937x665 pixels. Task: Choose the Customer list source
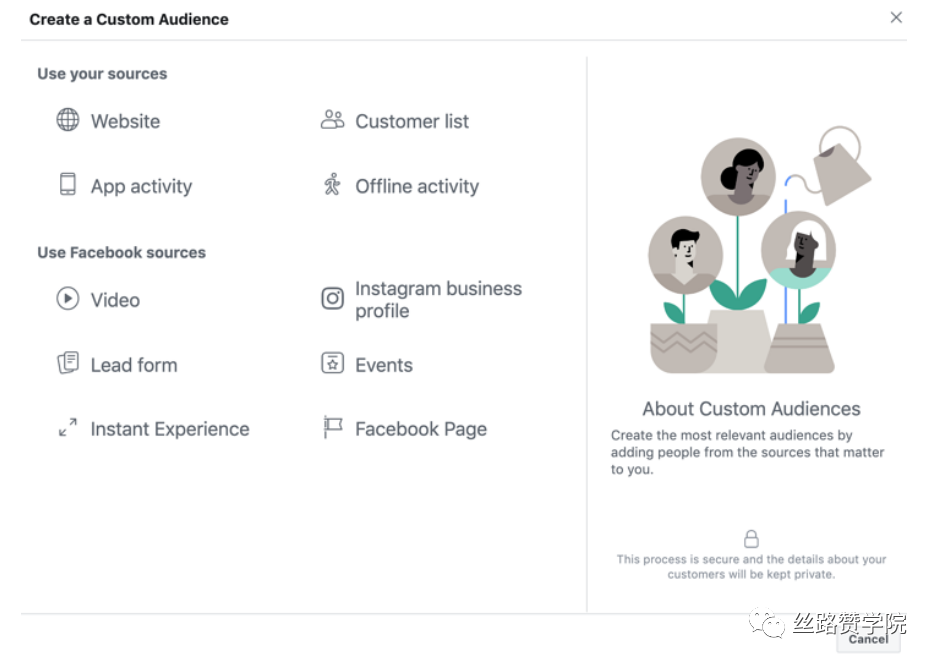(x=412, y=121)
